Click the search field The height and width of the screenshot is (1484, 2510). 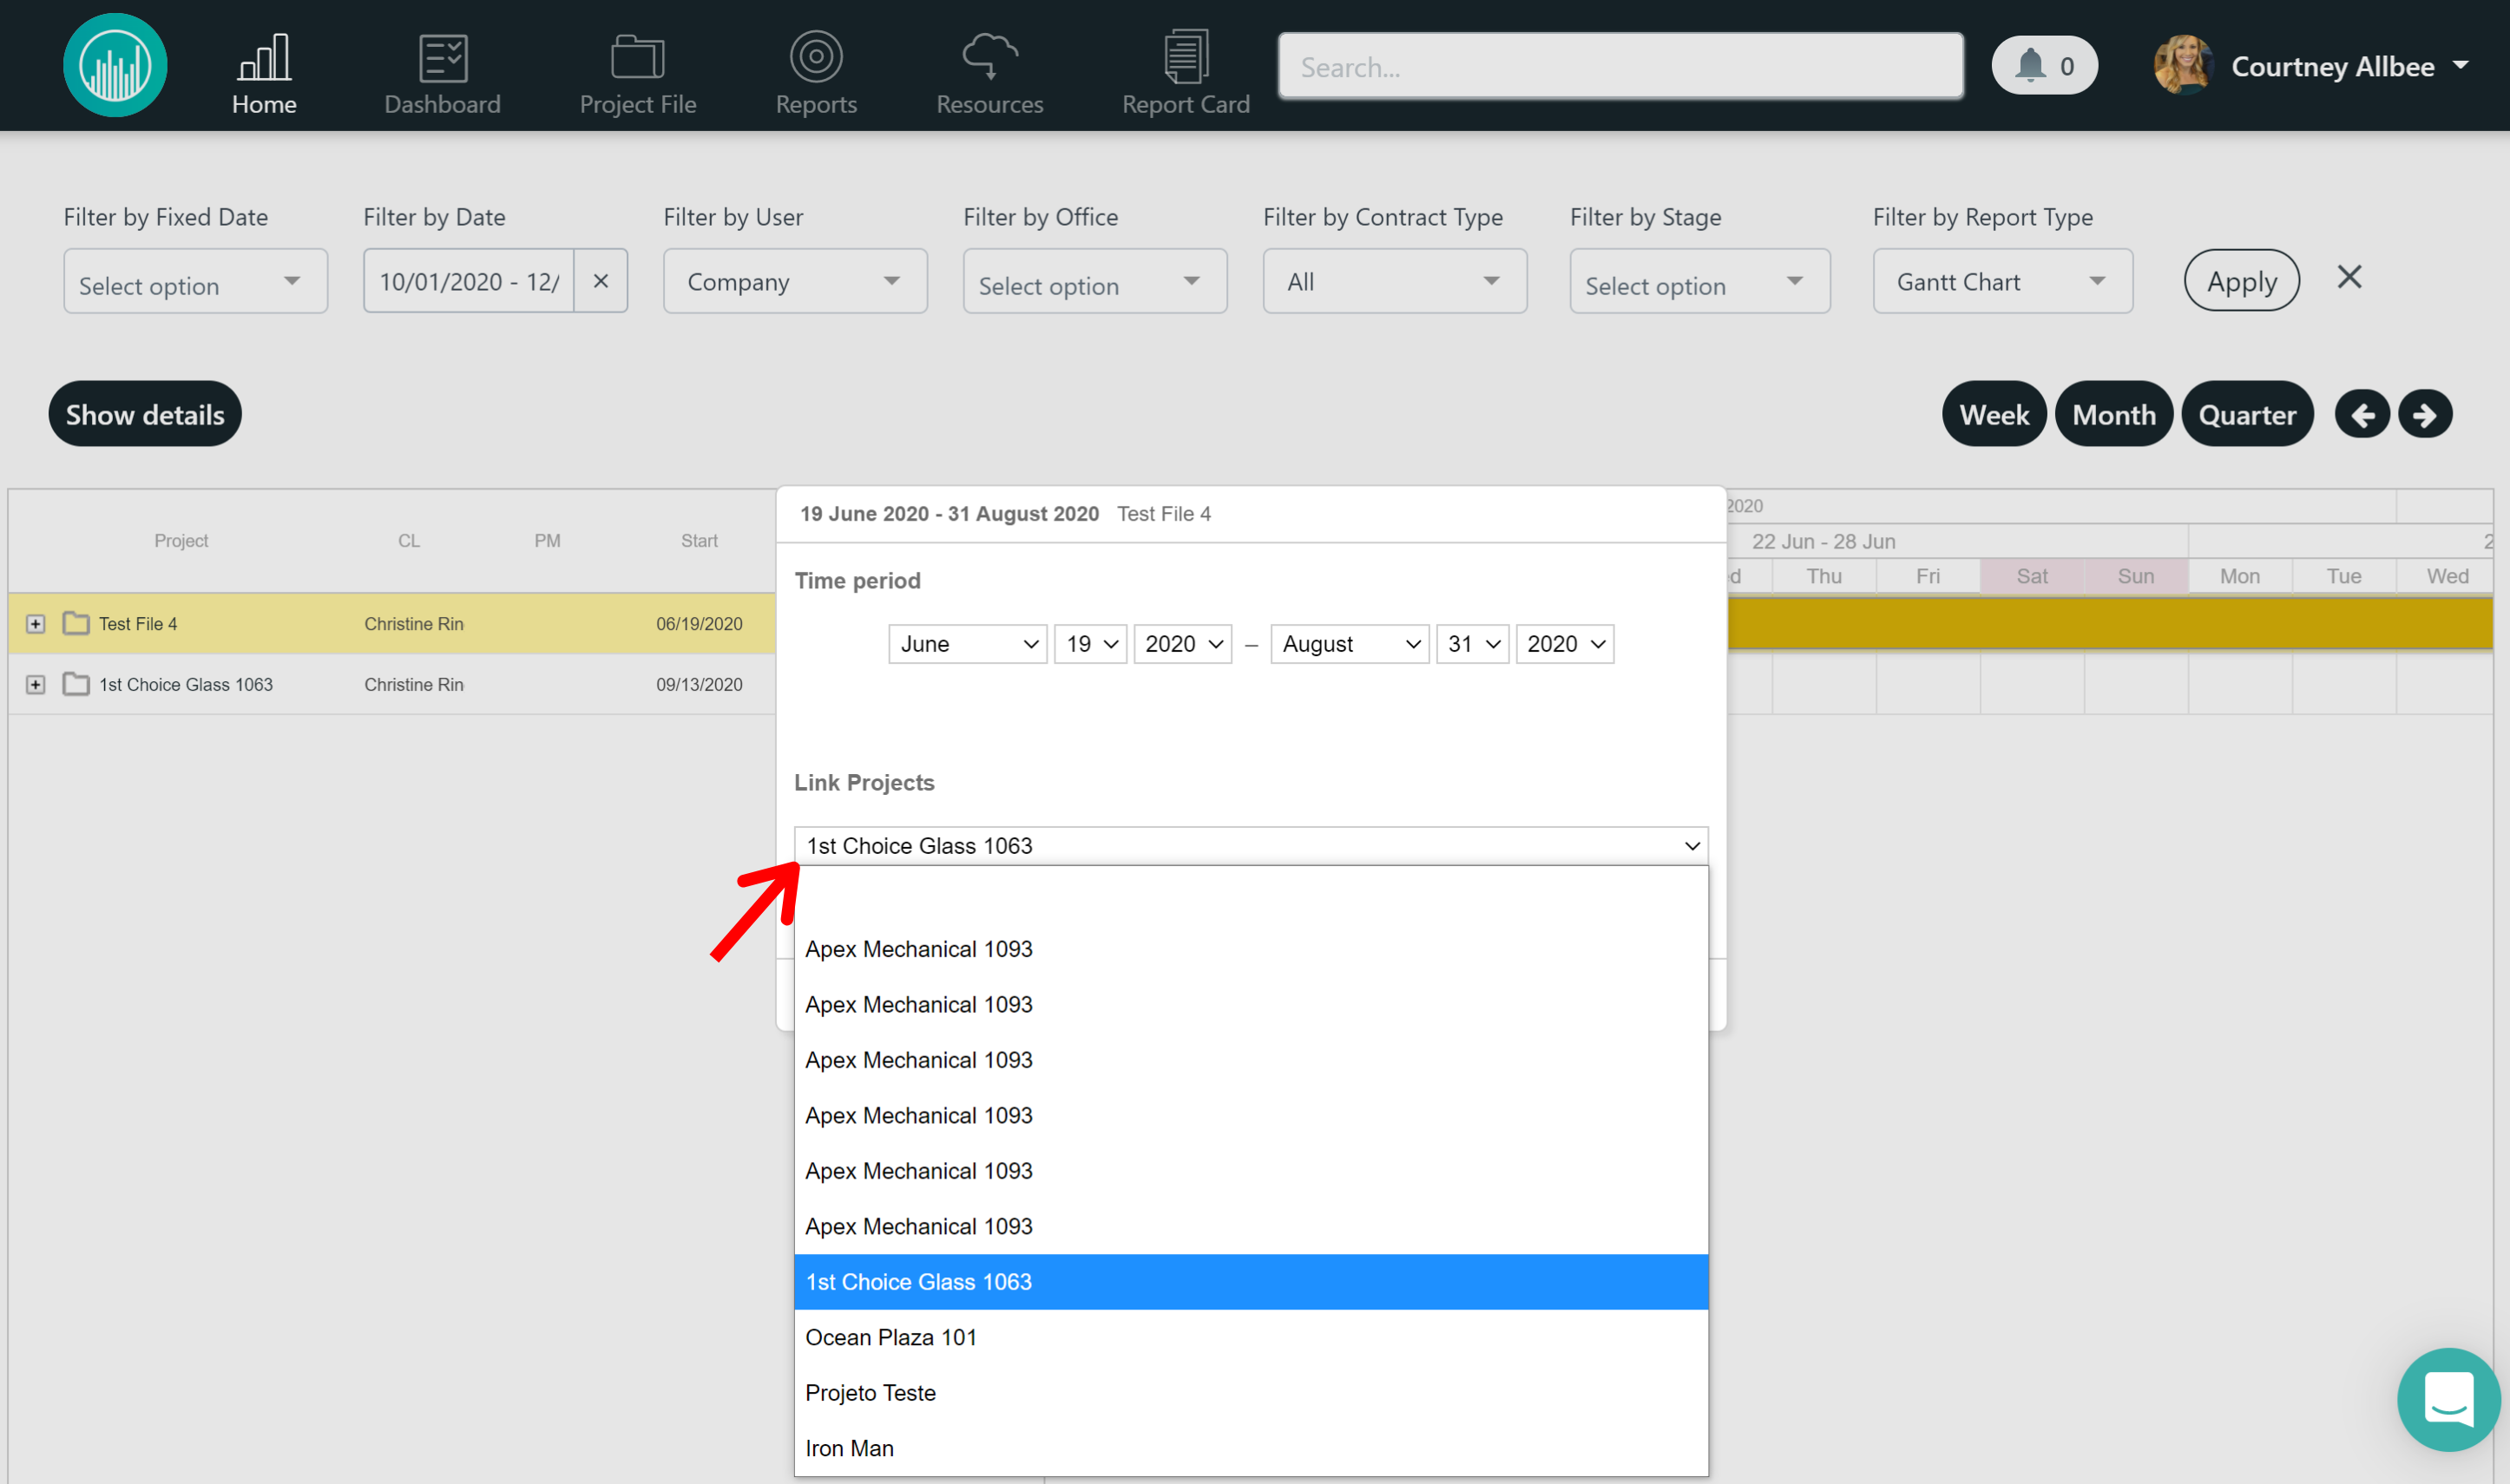1620,65
